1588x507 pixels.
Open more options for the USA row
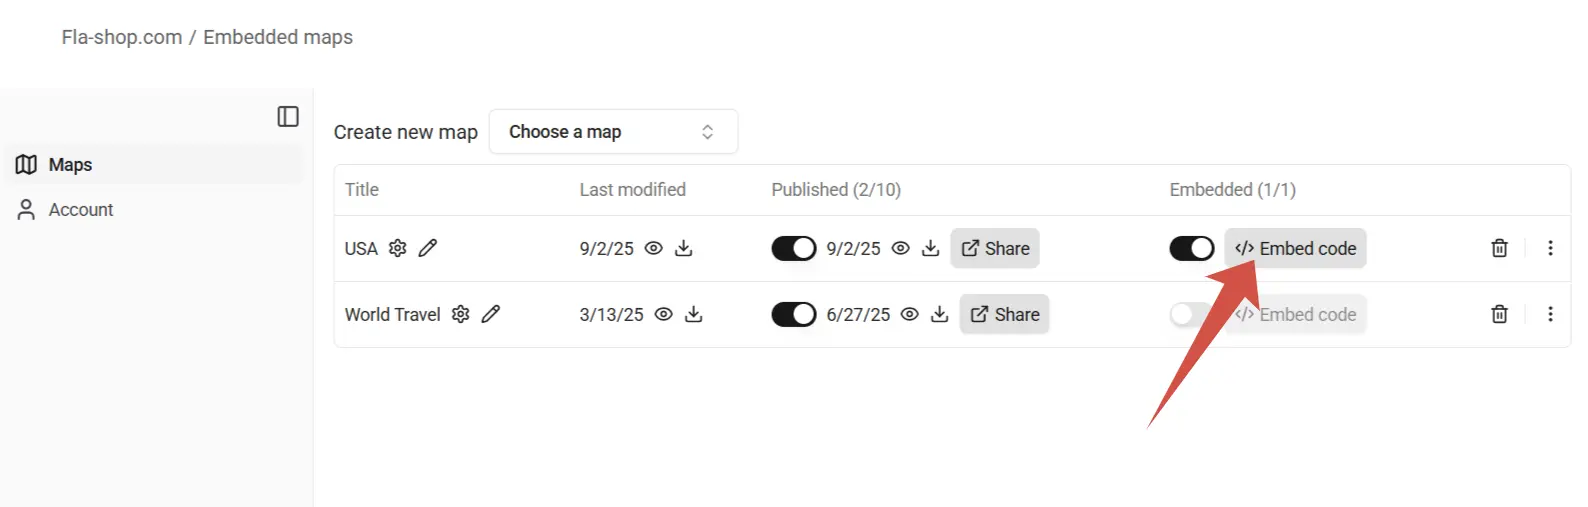click(x=1550, y=248)
